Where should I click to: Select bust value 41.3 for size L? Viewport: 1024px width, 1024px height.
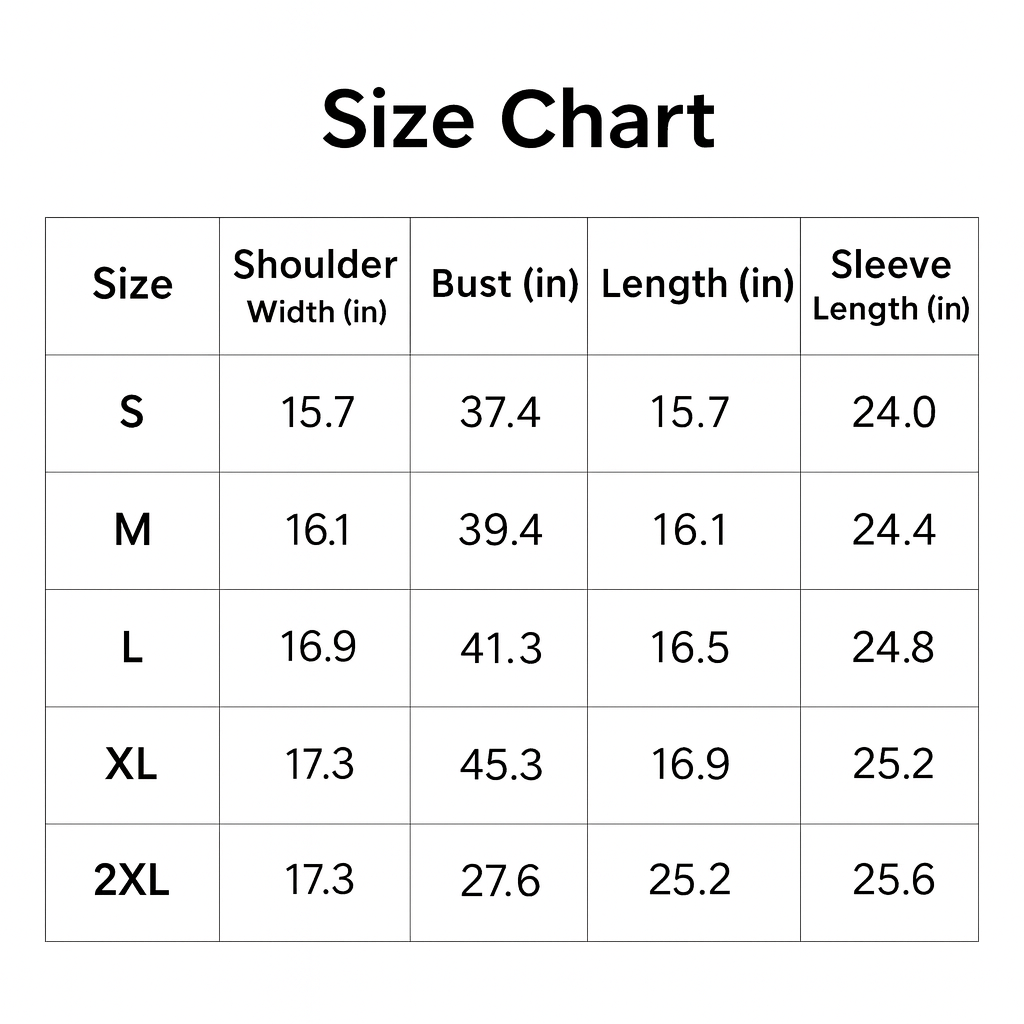coord(501,649)
